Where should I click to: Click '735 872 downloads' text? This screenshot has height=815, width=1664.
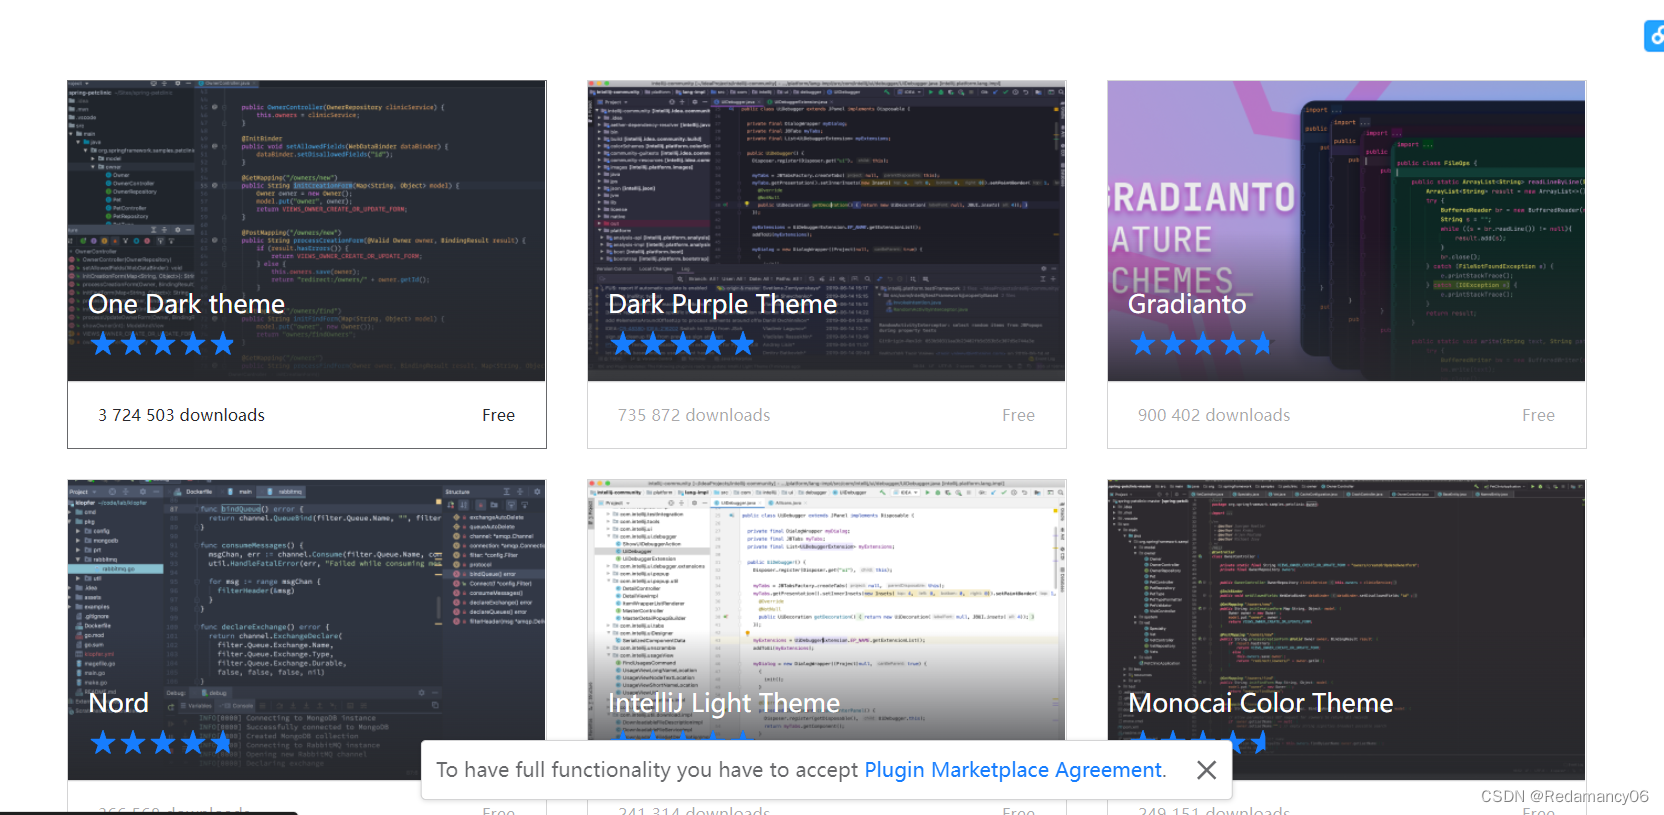point(694,415)
